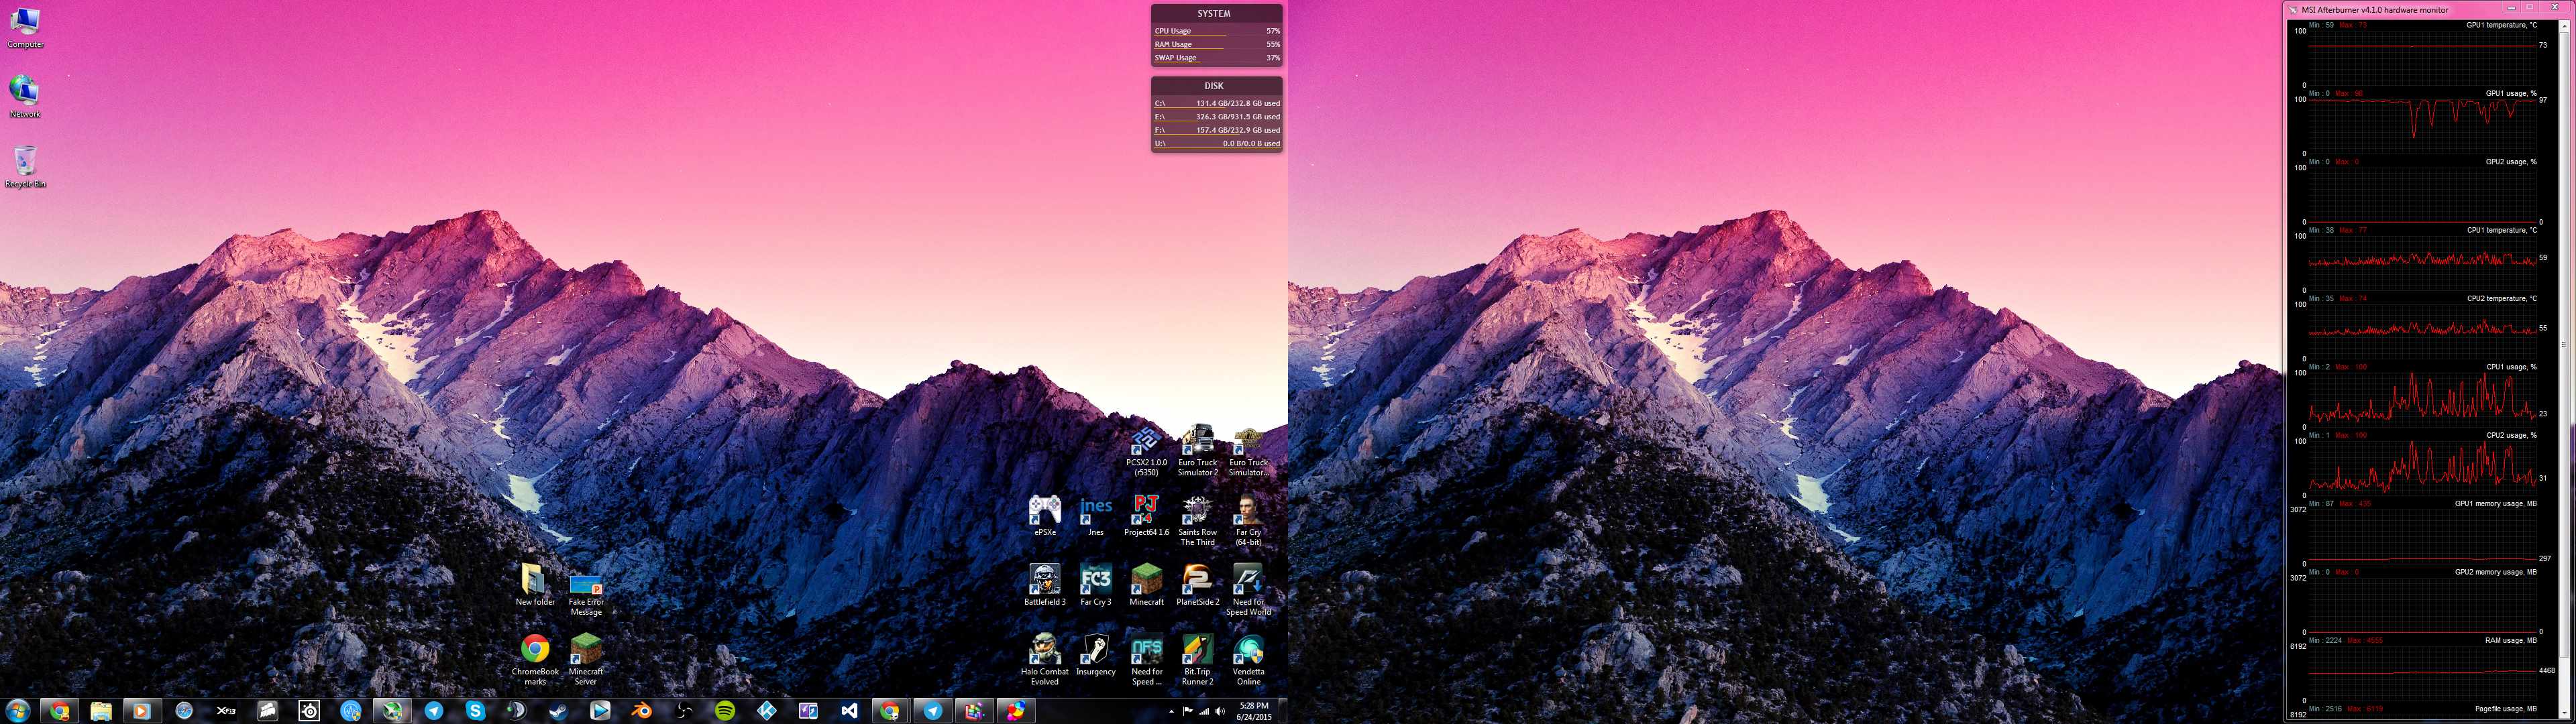This screenshot has width=2576, height=724.
Task: Launch the Project64 1.6 shortcut
Action: pos(1146,516)
